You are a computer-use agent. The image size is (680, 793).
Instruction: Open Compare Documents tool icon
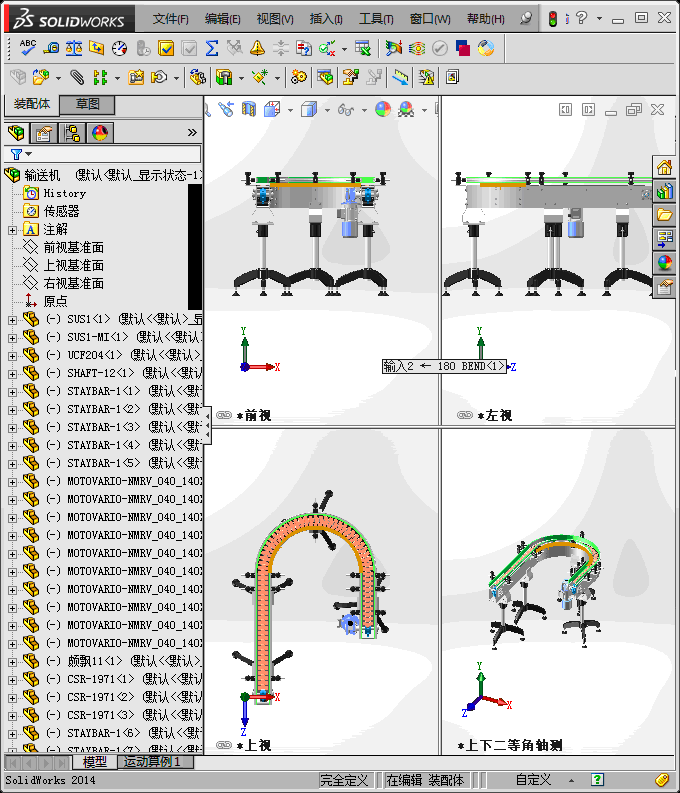click(303, 48)
